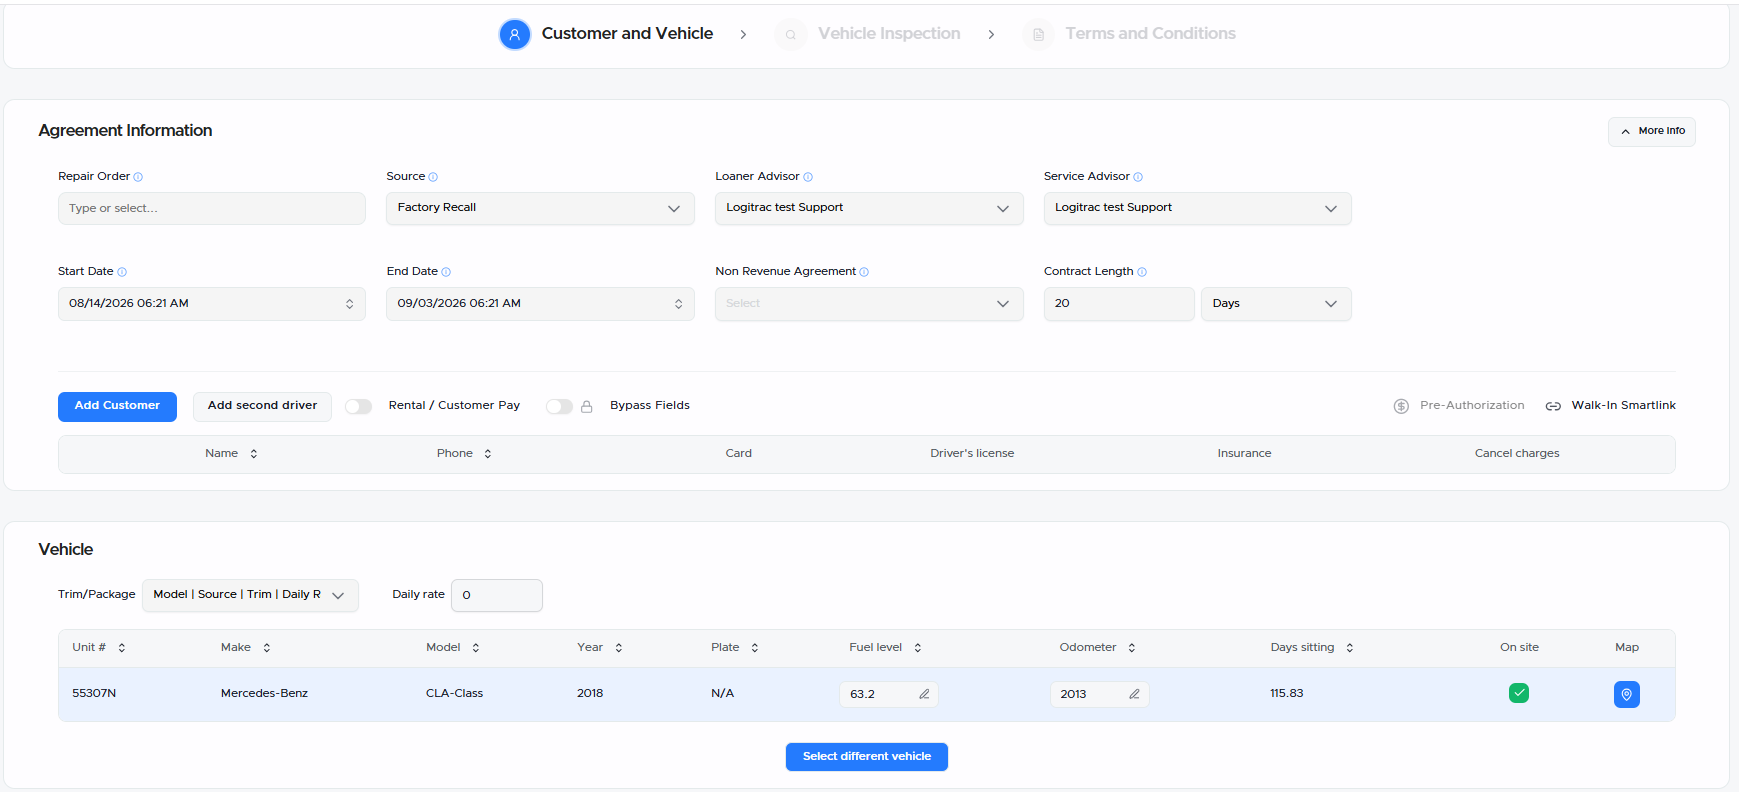This screenshot has width=1739, height=792.
Task: Click the unit number 55307N cell
Action: pos(94,694)
